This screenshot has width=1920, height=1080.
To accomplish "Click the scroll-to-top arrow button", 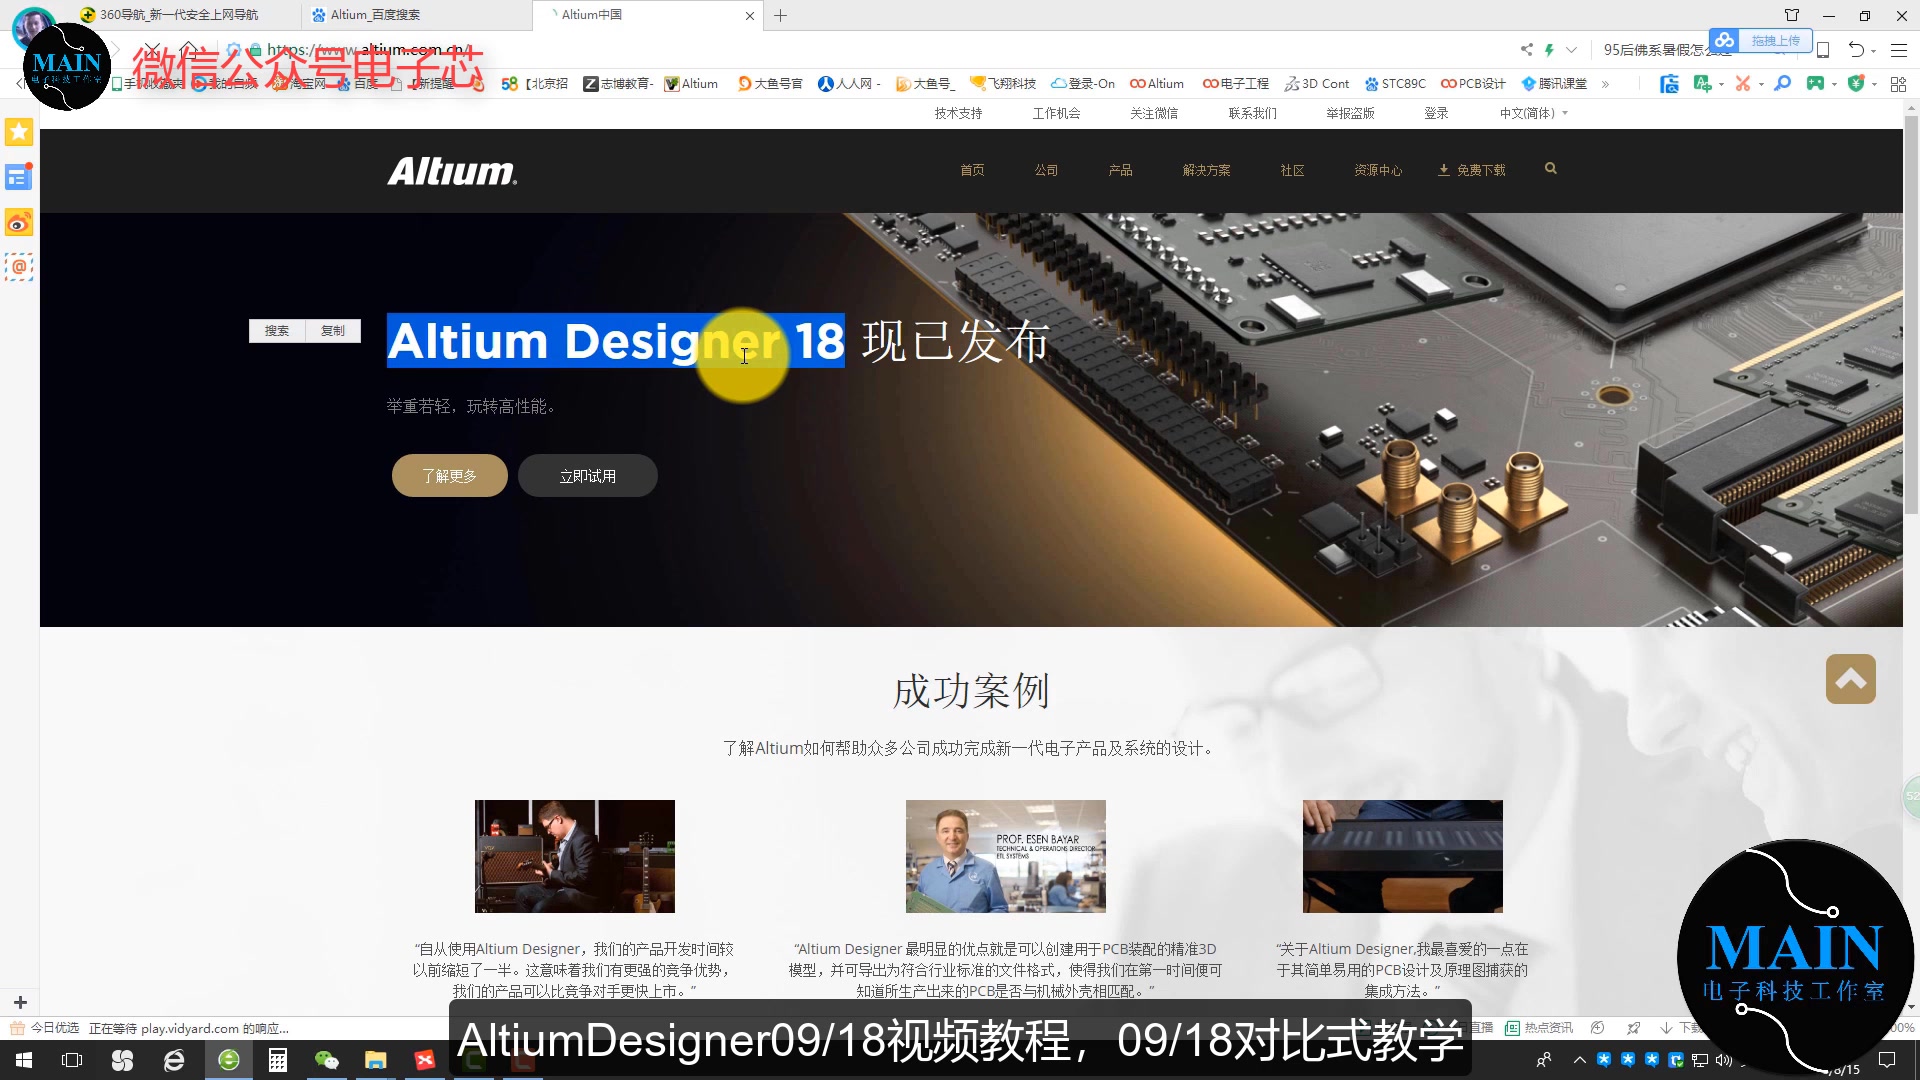I will tap(1850, 680).
